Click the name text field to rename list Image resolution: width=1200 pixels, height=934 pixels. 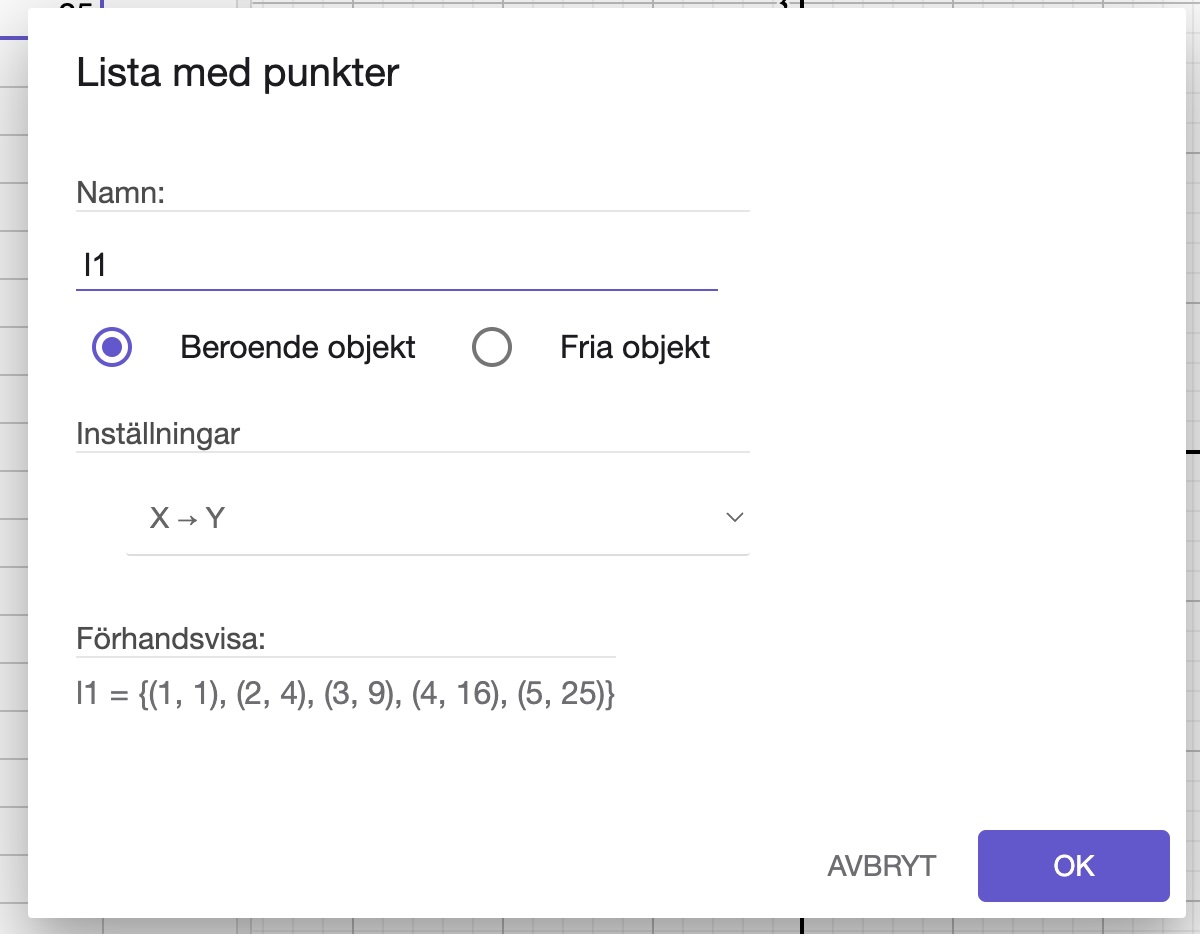(397, 263)
